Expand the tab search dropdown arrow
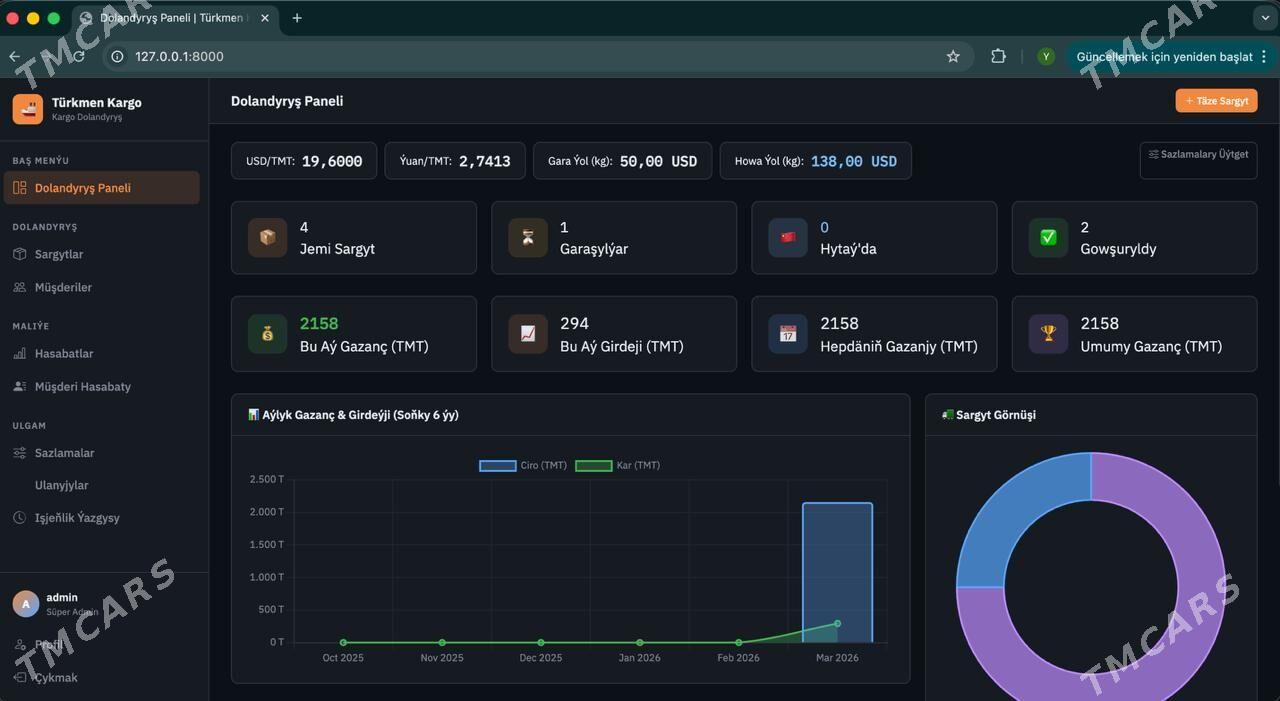Screen dimensions: 1280x701 (x=1264, y=18)
